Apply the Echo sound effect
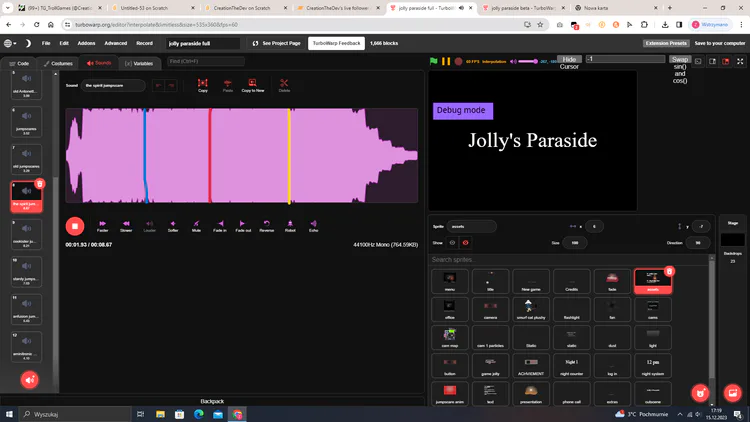Image resolution: width=750 pixels, height=422 pixels. [313, 226]
